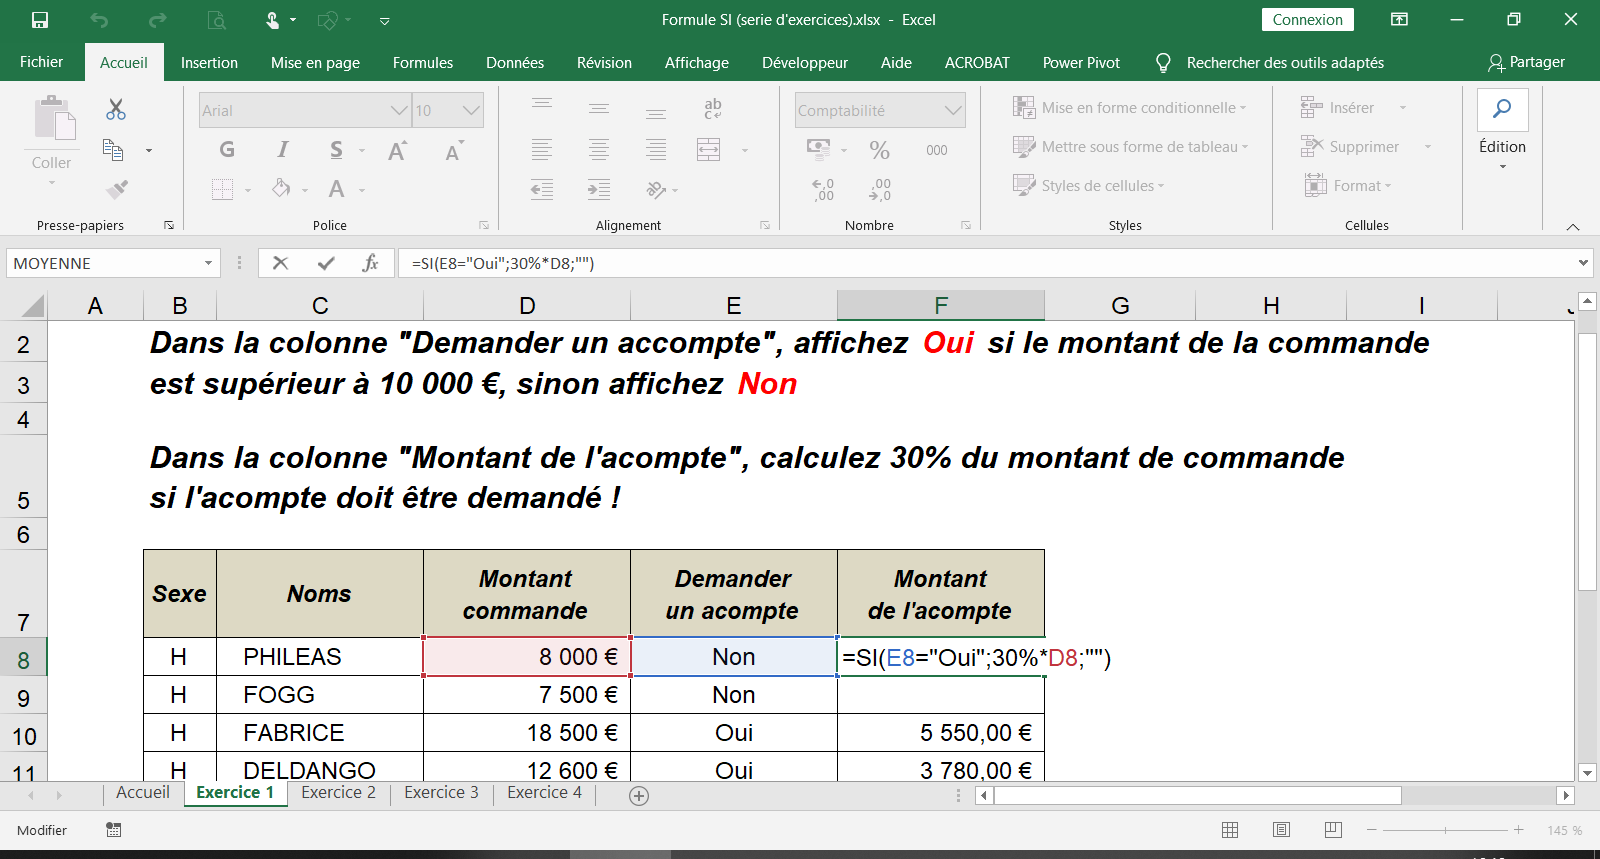
Task: Switch to Exercice 2 sheet tab
Action: tap(338, 792)
